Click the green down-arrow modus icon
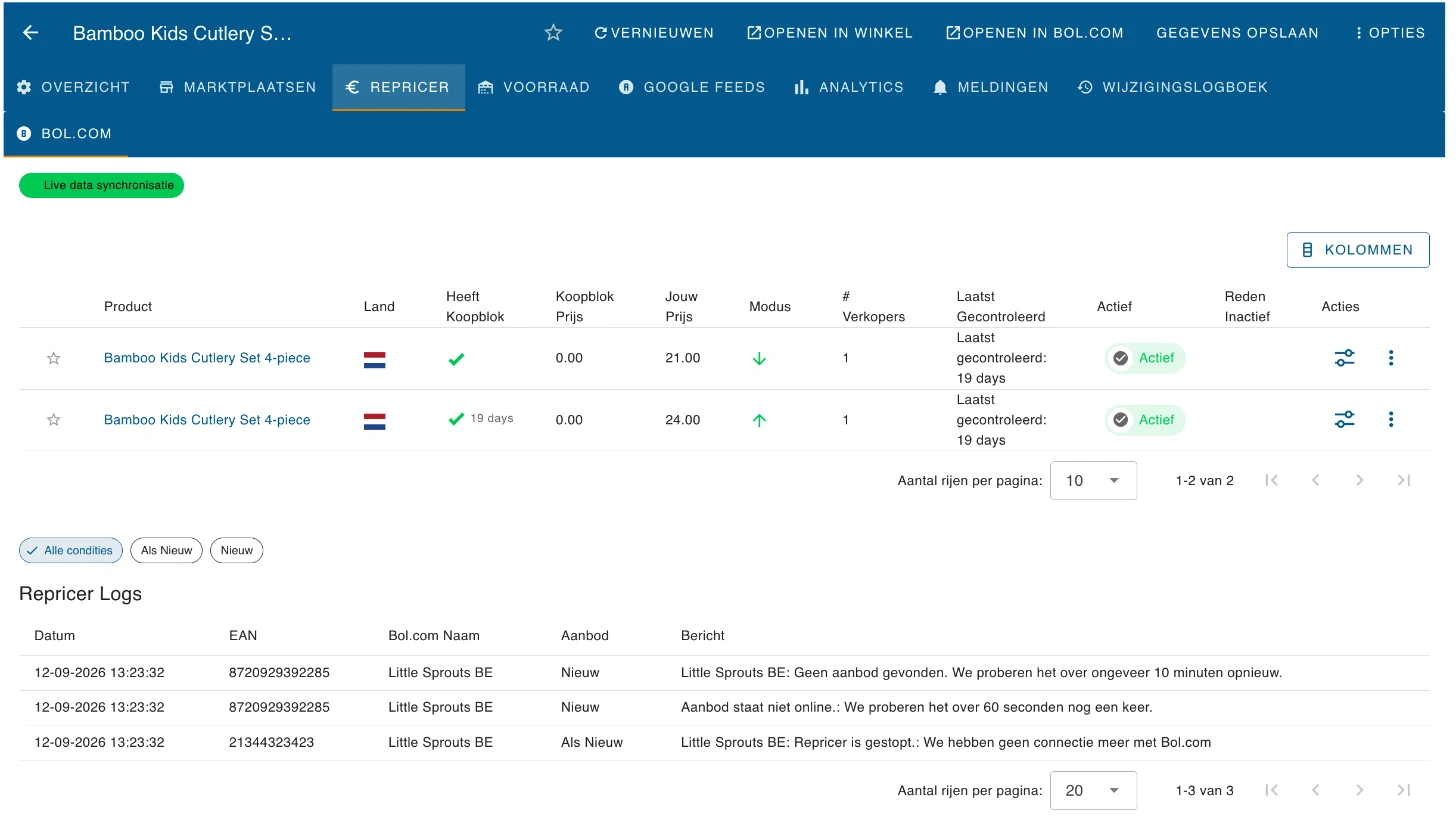Image resolution: width=1456 pixels, height=838 pixels. (759, 358)
